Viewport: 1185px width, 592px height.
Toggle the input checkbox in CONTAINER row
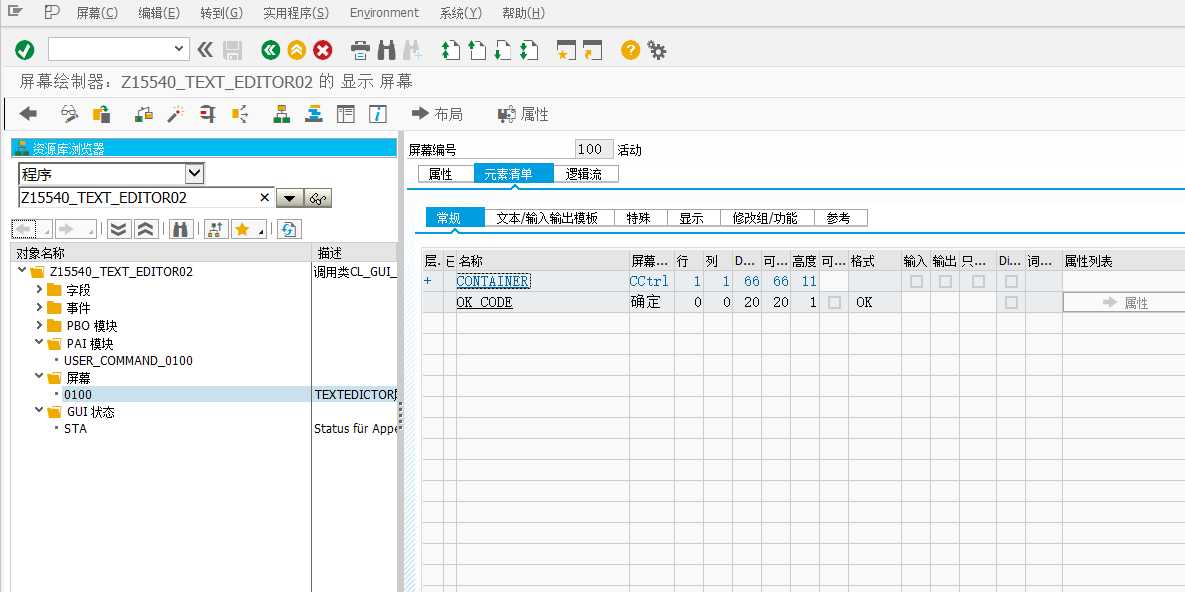click(x=916, y=281)
